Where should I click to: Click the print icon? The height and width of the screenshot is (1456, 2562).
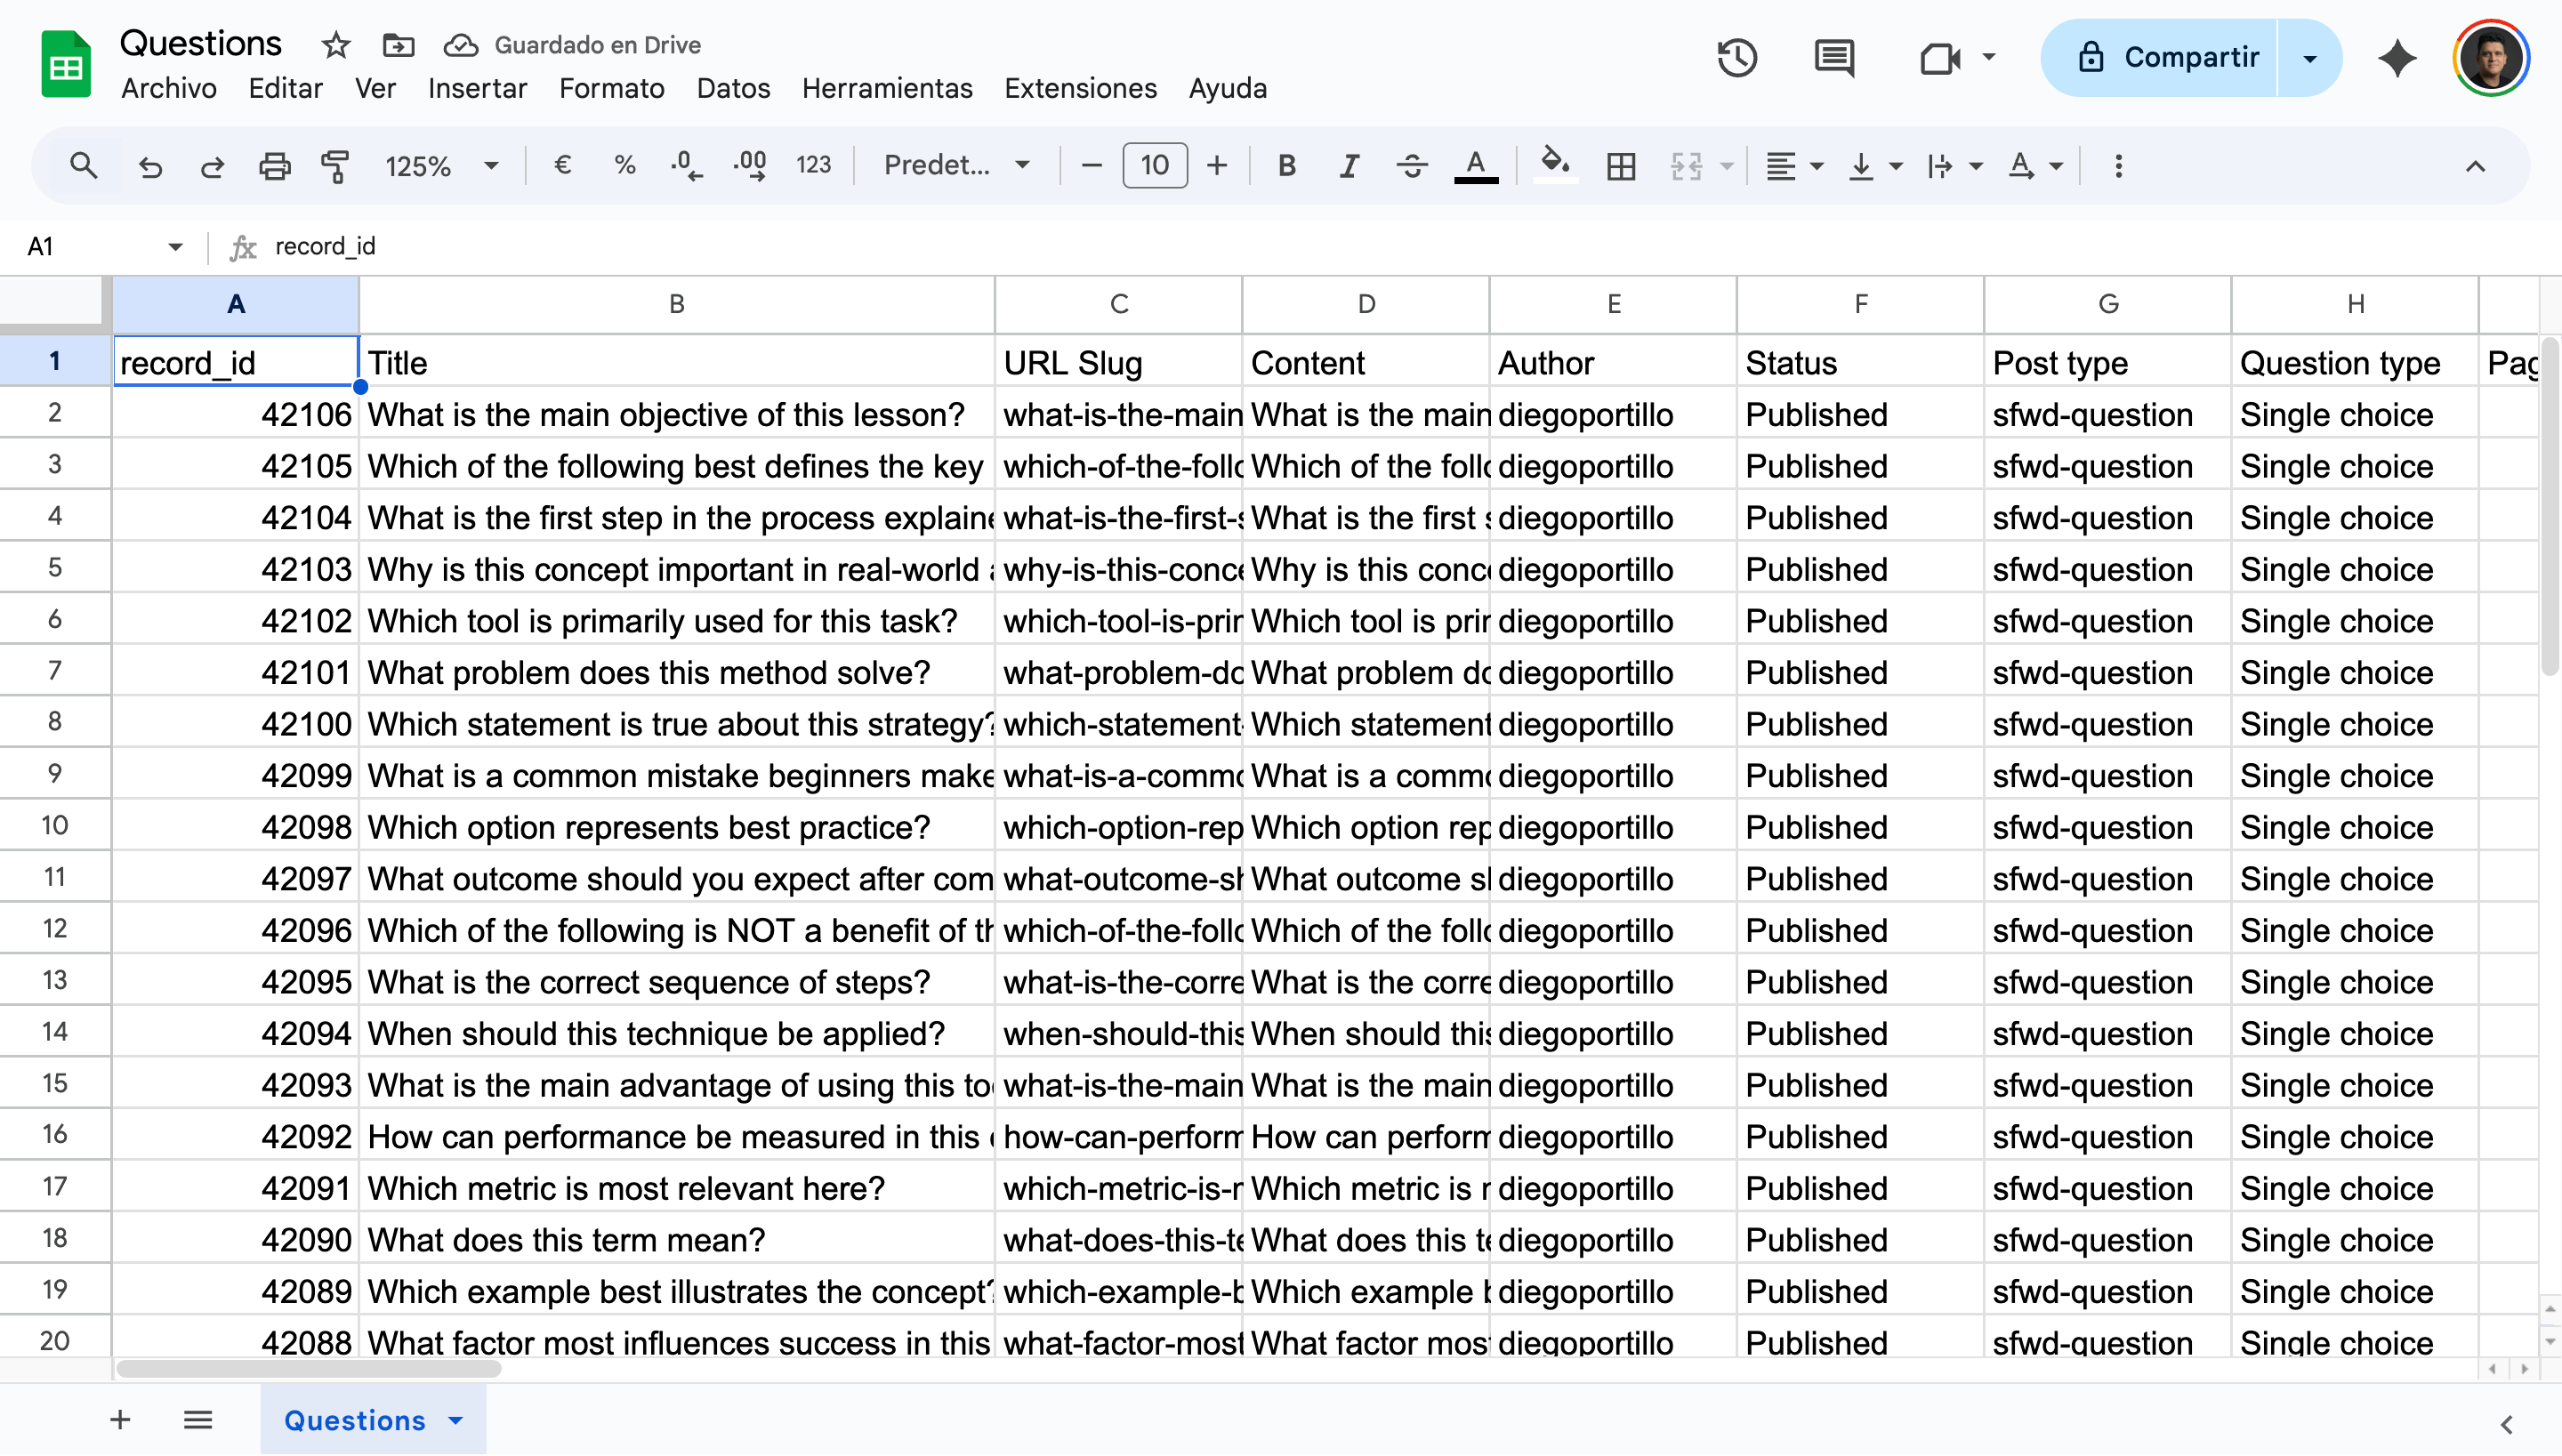[274, 166]
